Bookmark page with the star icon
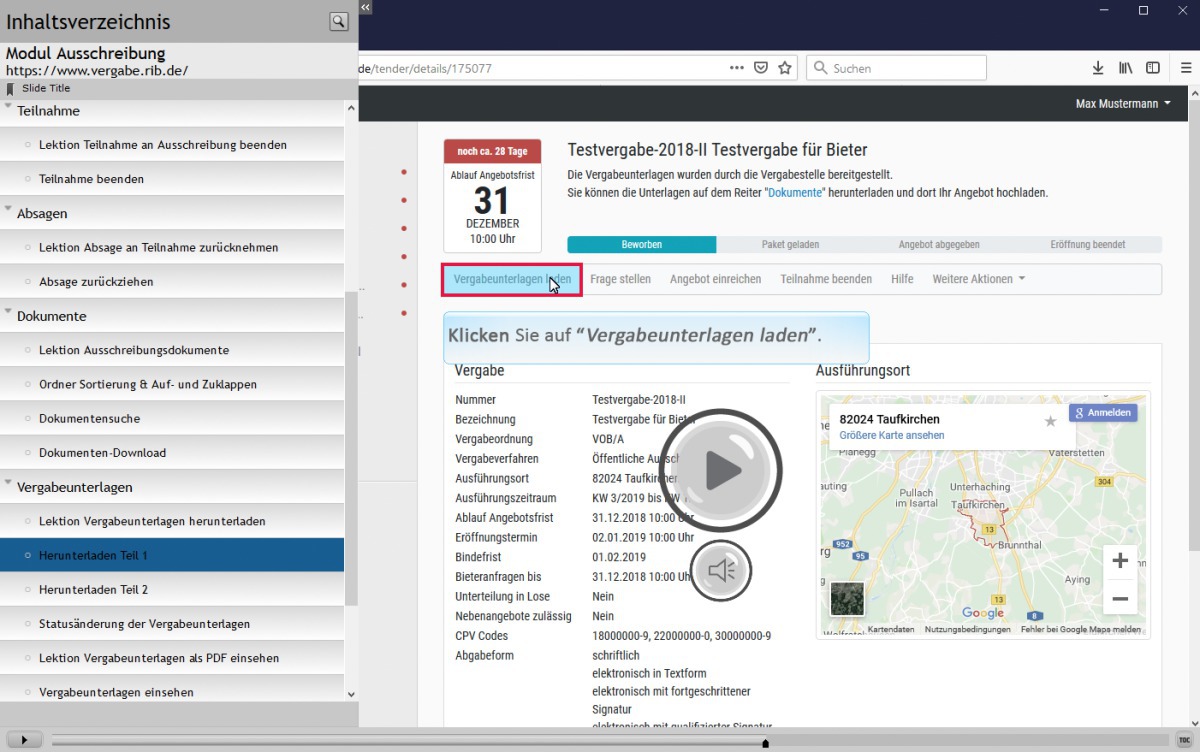 [785, 68]
